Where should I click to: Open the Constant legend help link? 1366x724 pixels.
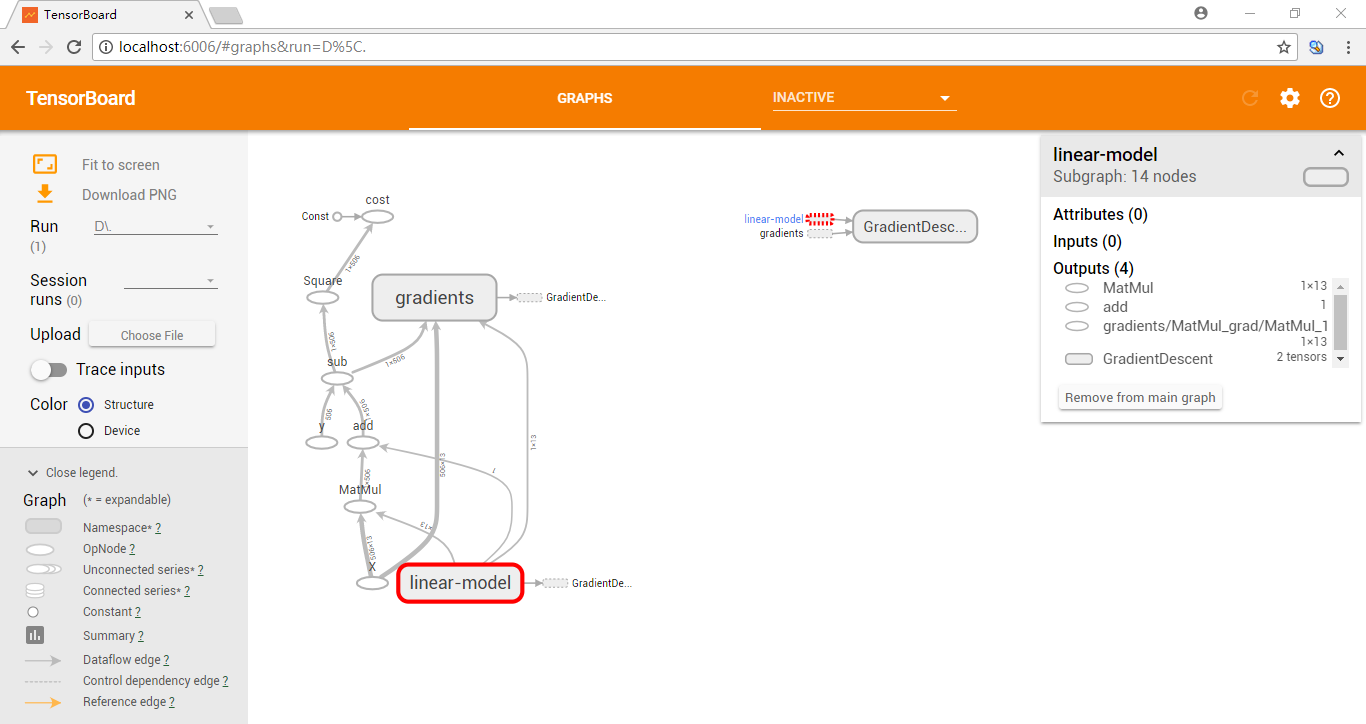point(138,612)
